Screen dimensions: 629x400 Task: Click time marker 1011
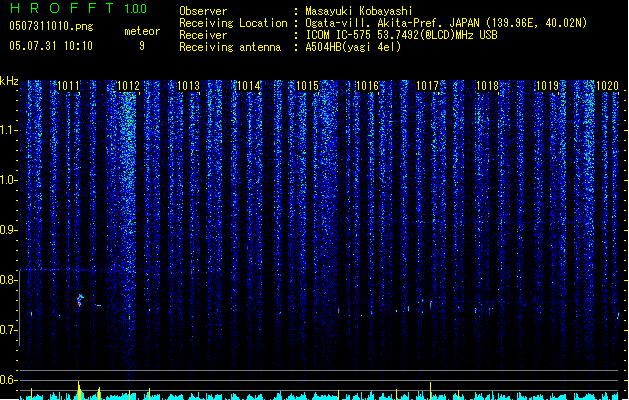tap(69, 86)
